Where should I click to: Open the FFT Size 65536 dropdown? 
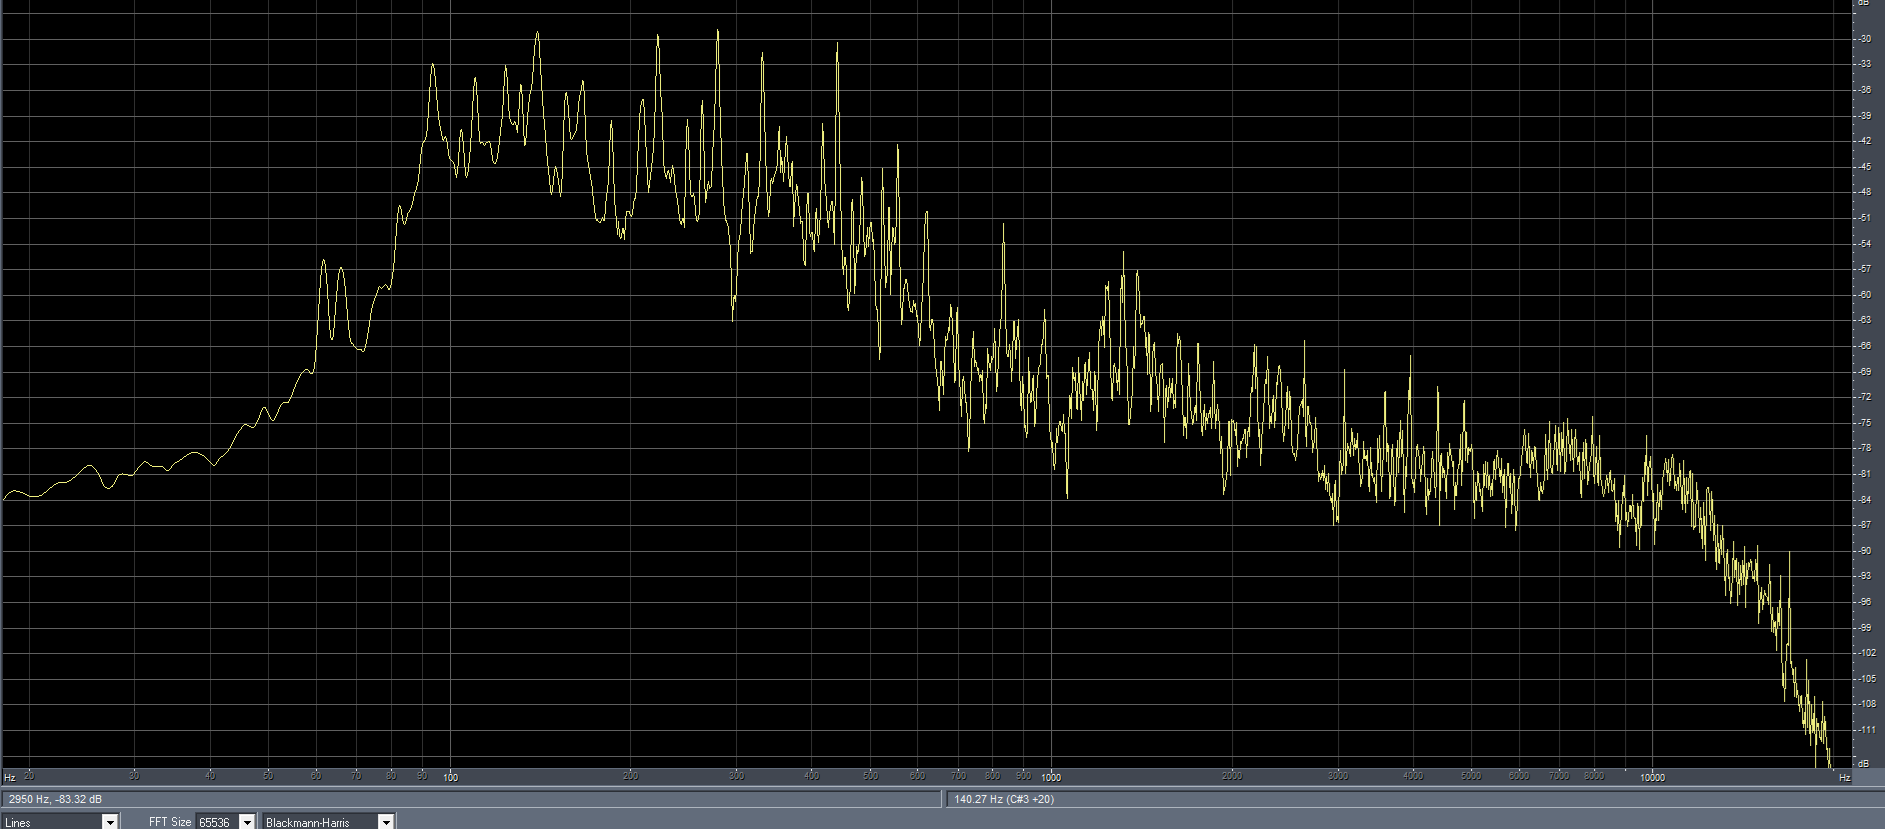226,822
